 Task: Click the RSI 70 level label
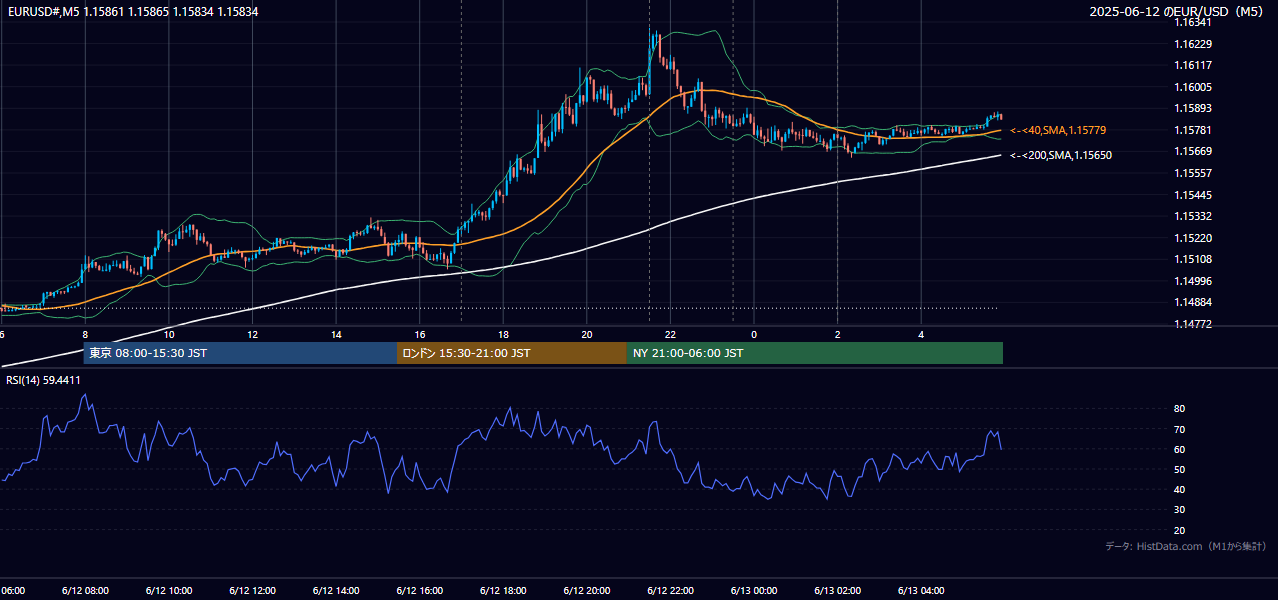click(1180, 429)
